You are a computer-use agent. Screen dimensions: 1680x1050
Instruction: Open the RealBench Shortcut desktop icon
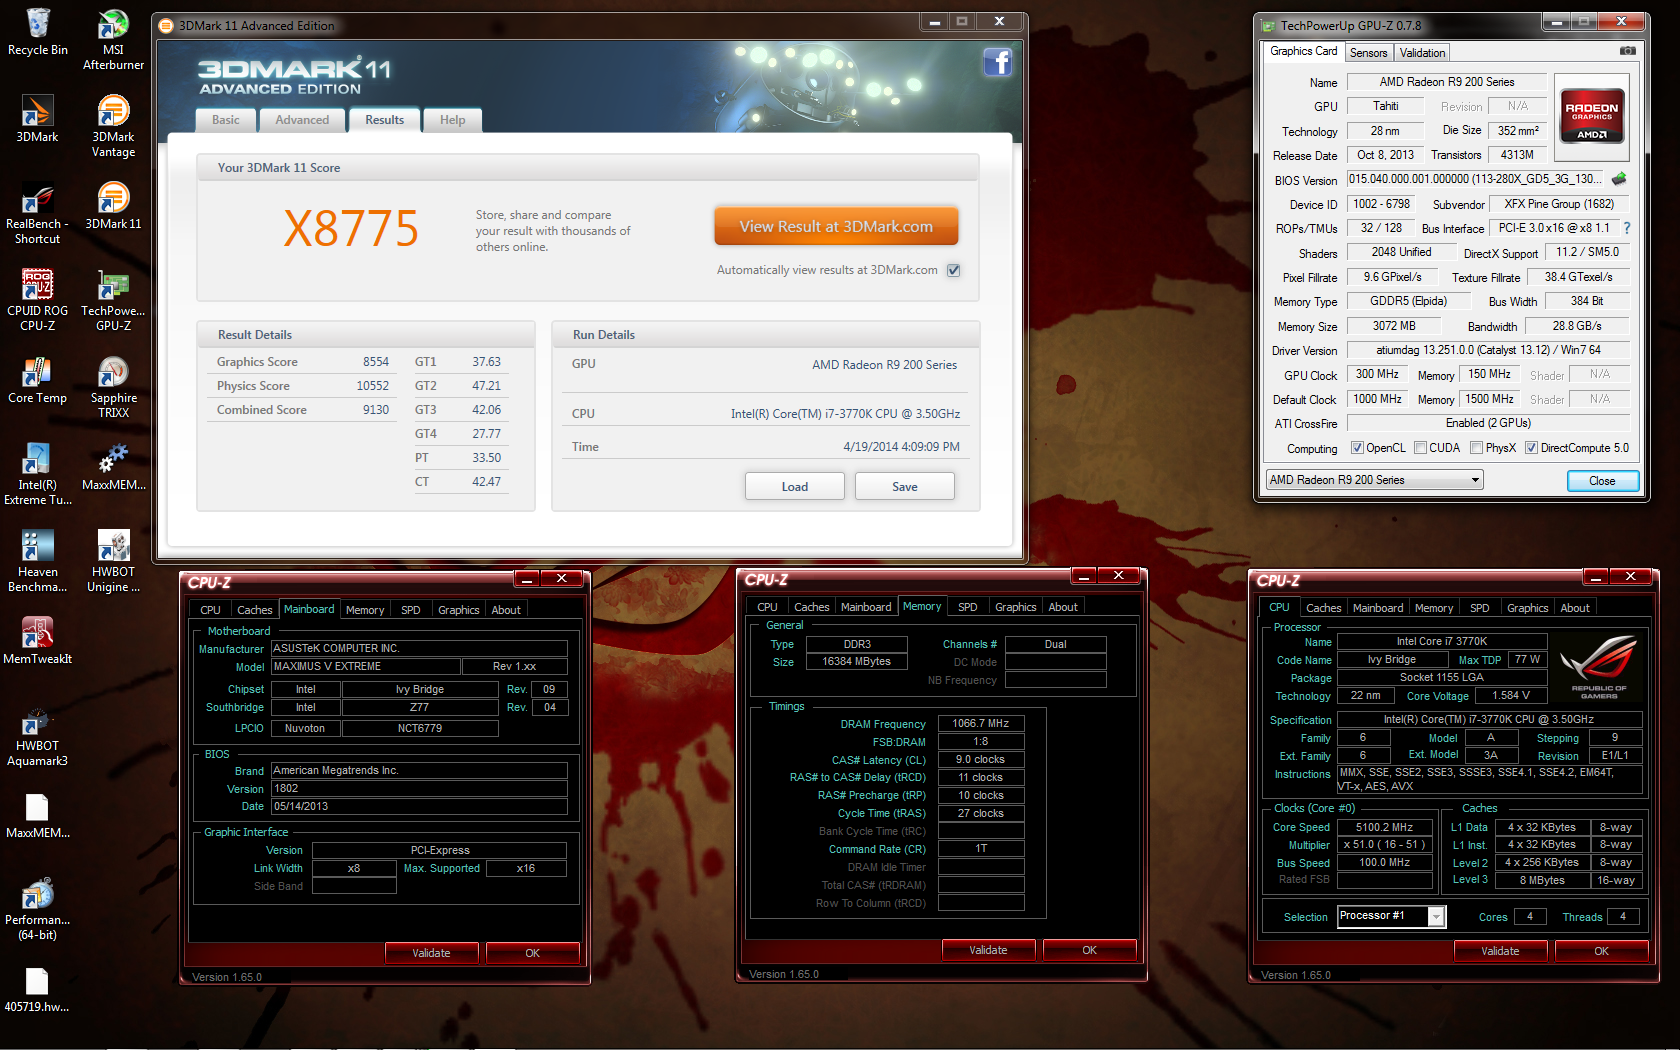pyautogui.click(x=37, y=213)
